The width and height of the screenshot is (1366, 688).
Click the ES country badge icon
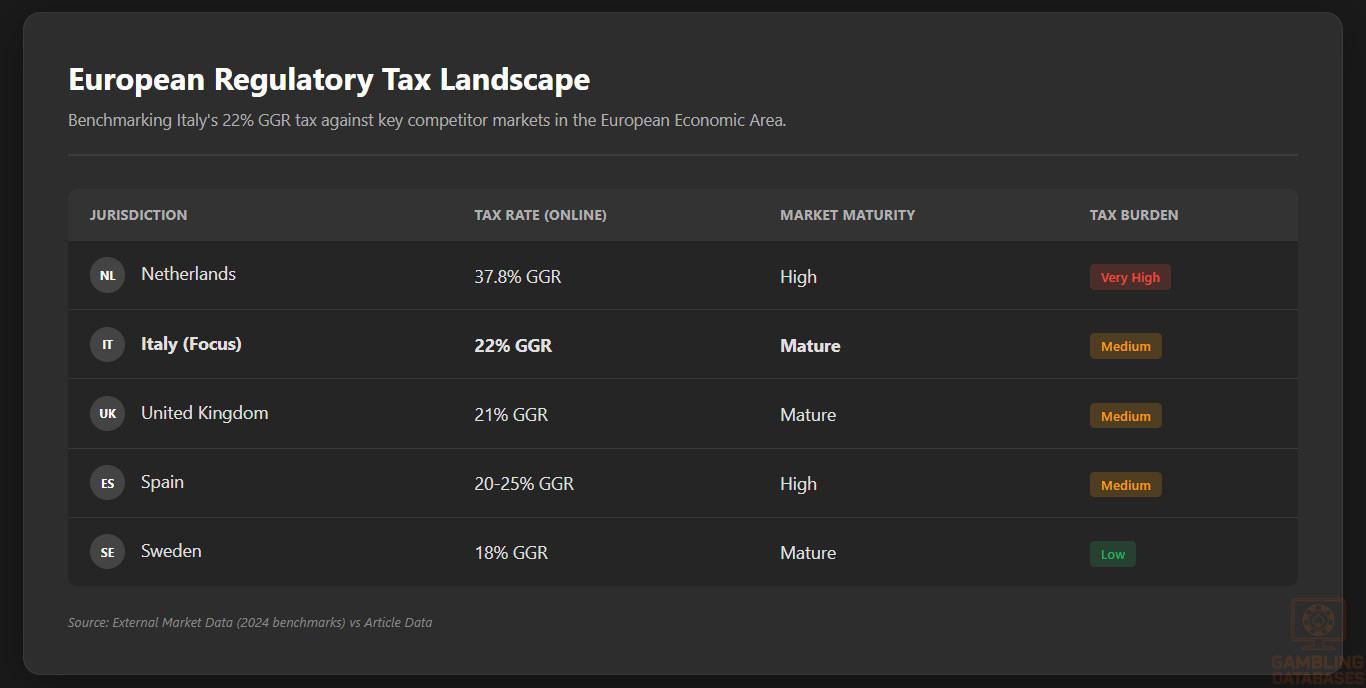[x=107, y=483]
